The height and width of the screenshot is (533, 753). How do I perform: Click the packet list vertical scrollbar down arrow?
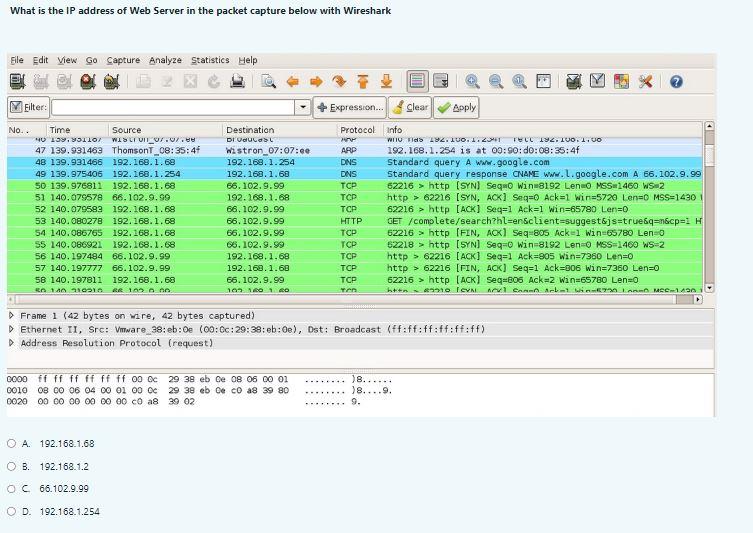pos(709,288)
